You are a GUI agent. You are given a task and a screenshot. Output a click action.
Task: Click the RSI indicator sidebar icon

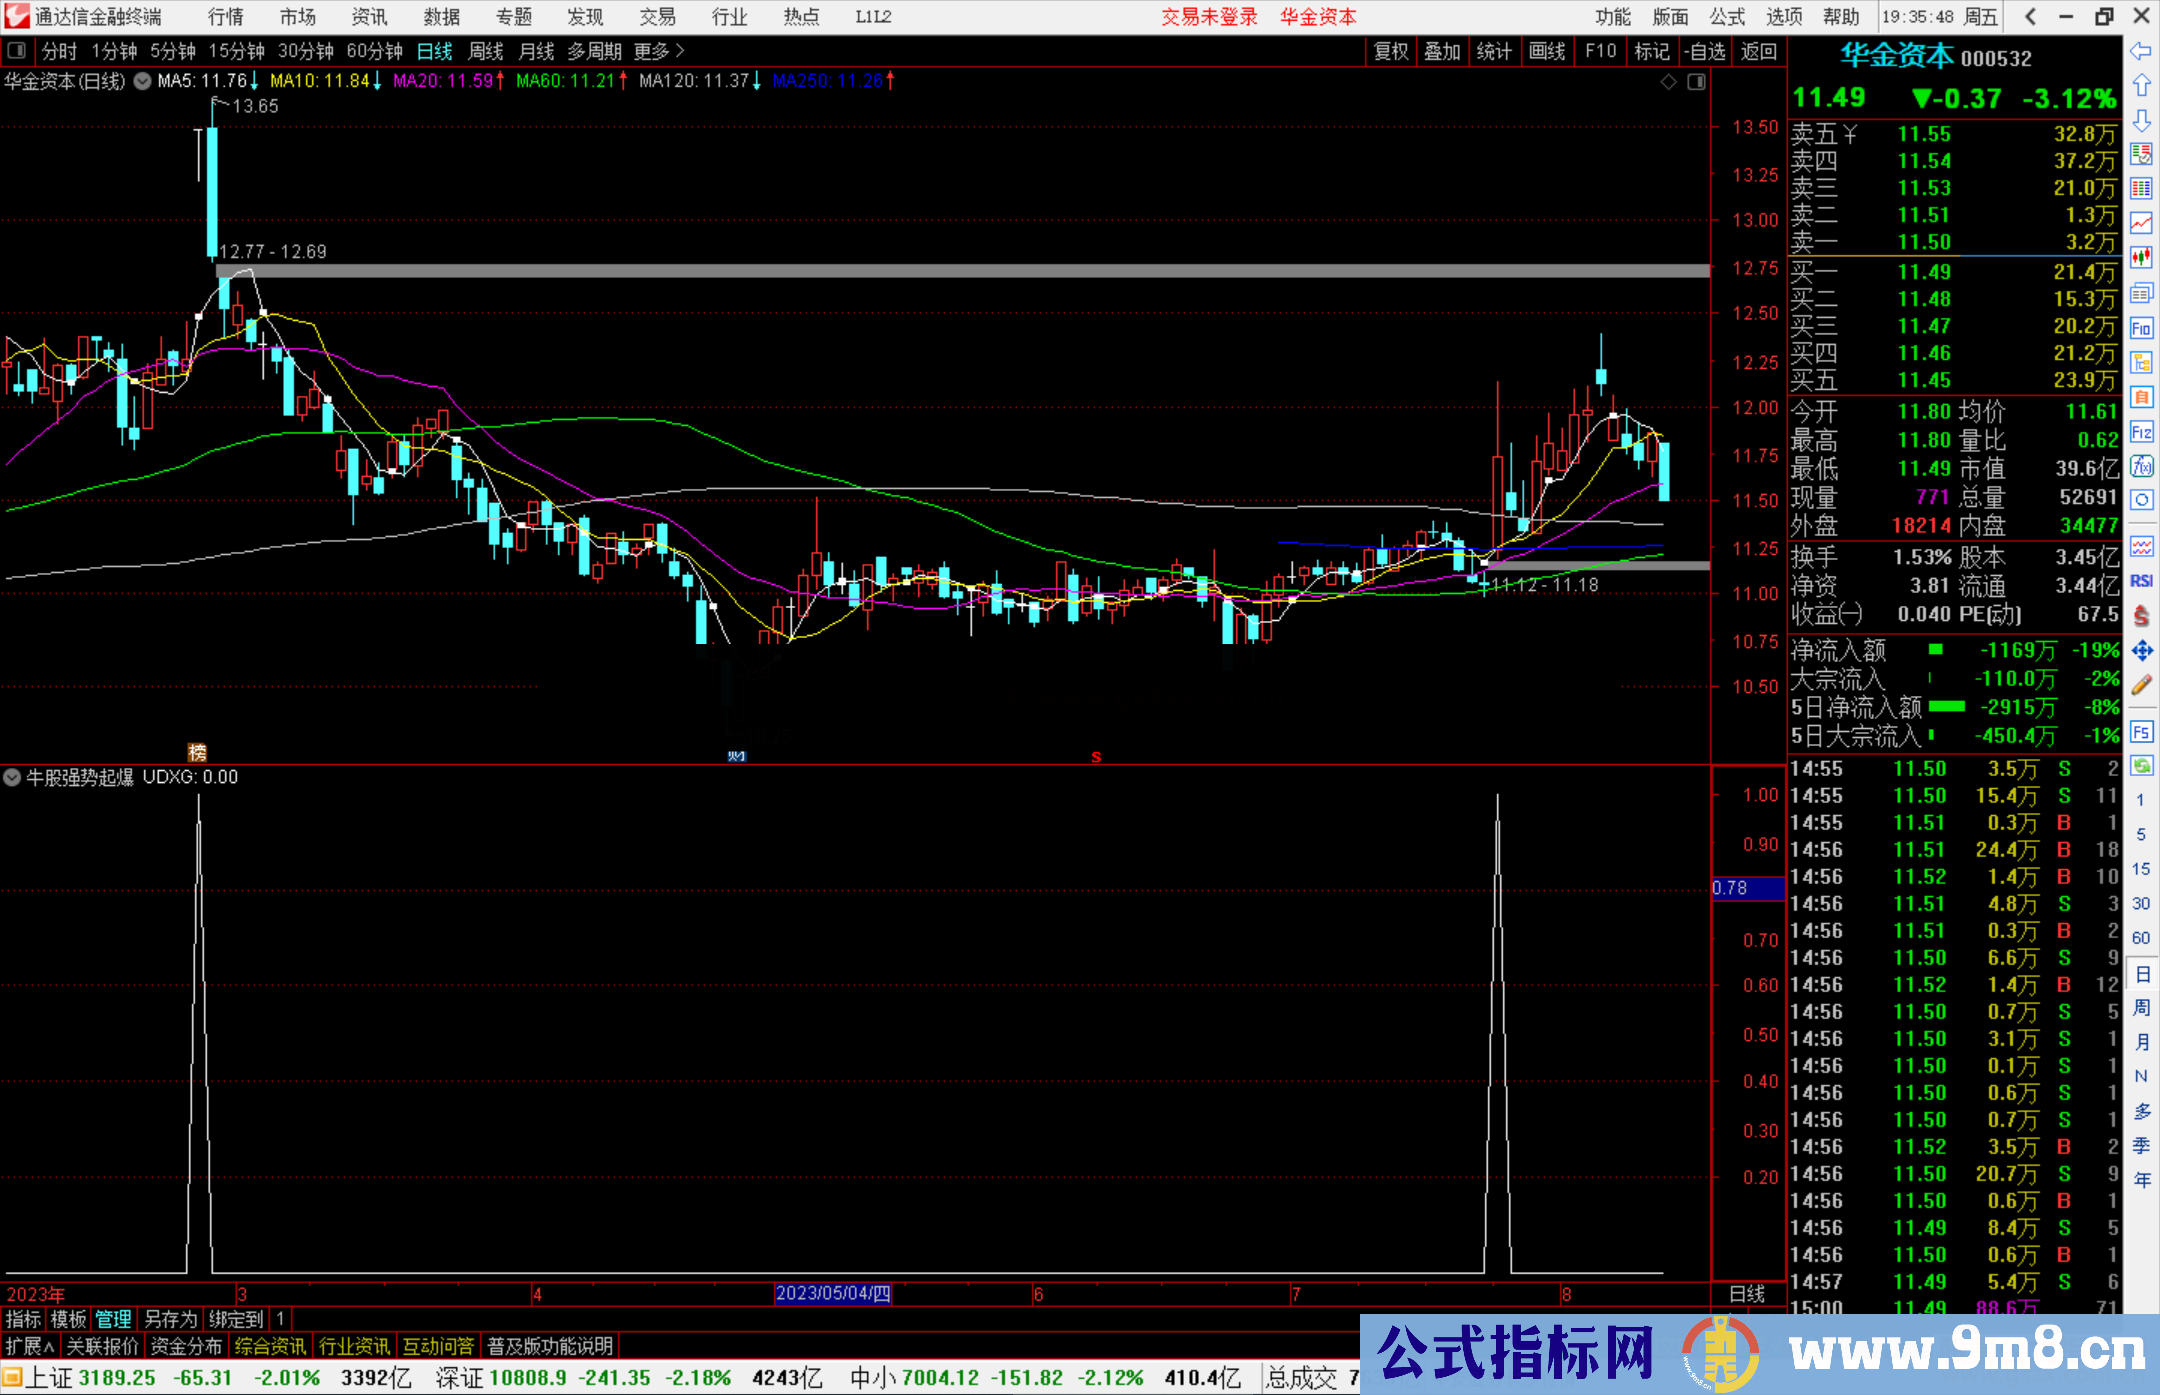click(2141, 581)
